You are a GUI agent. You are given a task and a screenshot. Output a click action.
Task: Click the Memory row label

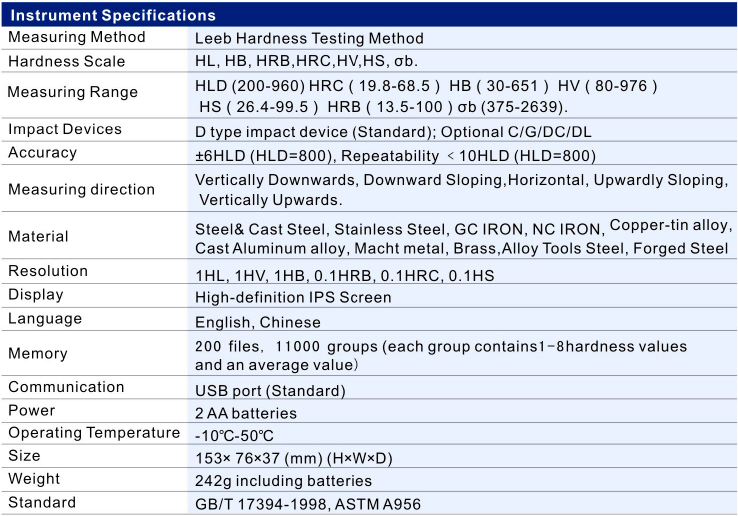click(38, 353)
